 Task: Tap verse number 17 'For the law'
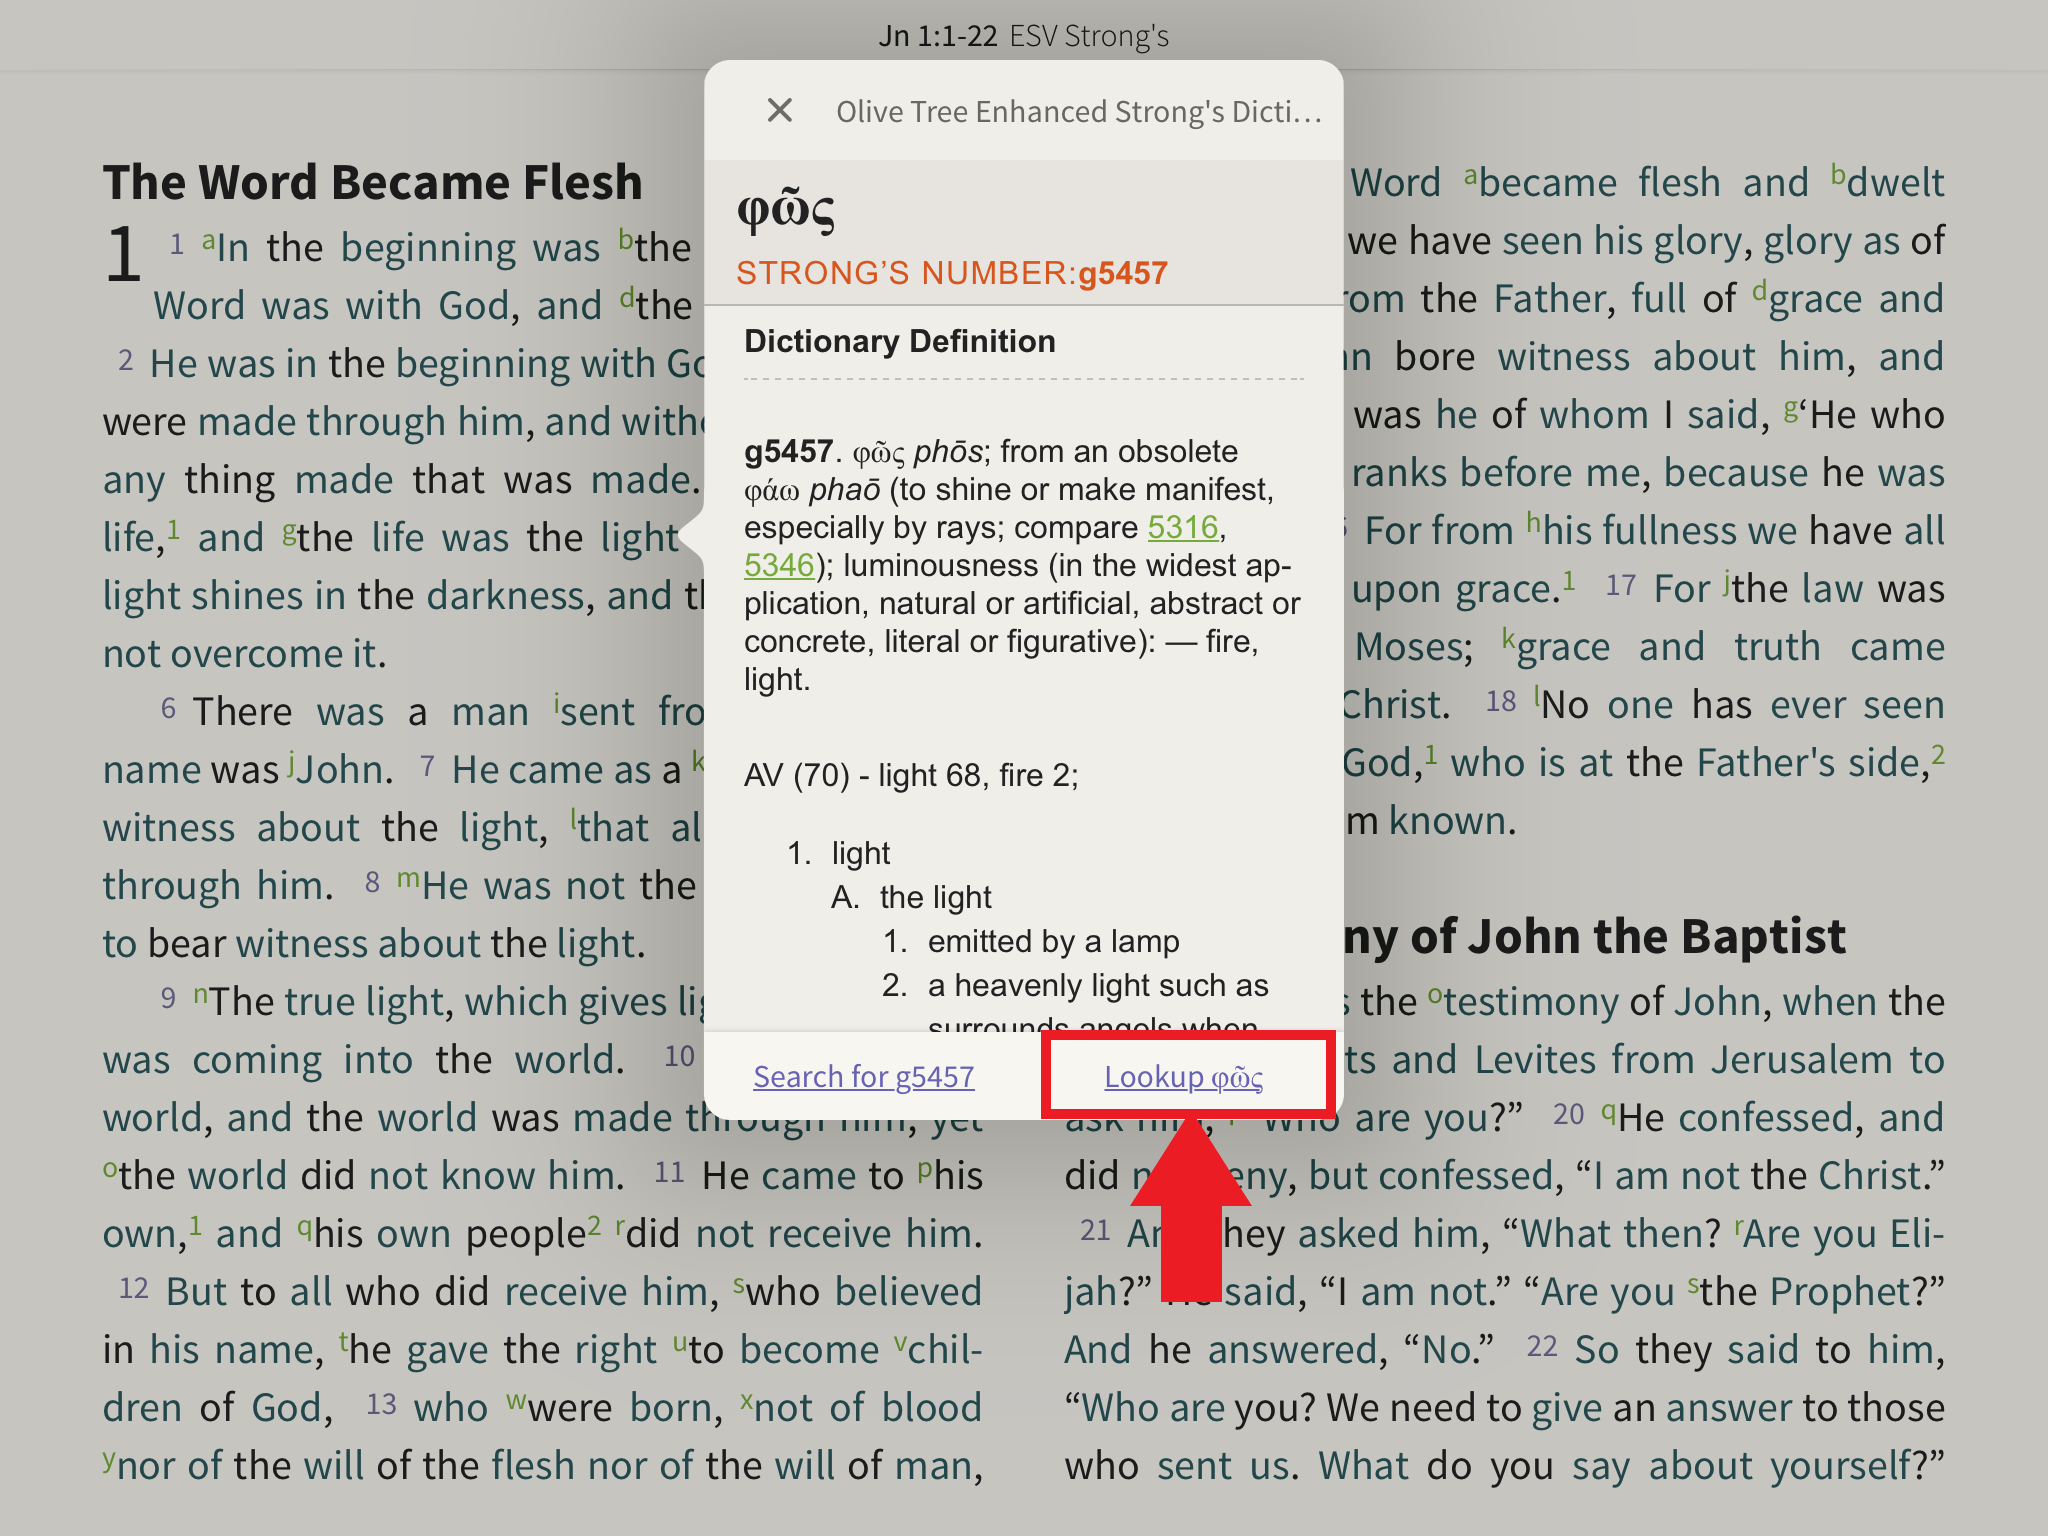click(1620, 585)
